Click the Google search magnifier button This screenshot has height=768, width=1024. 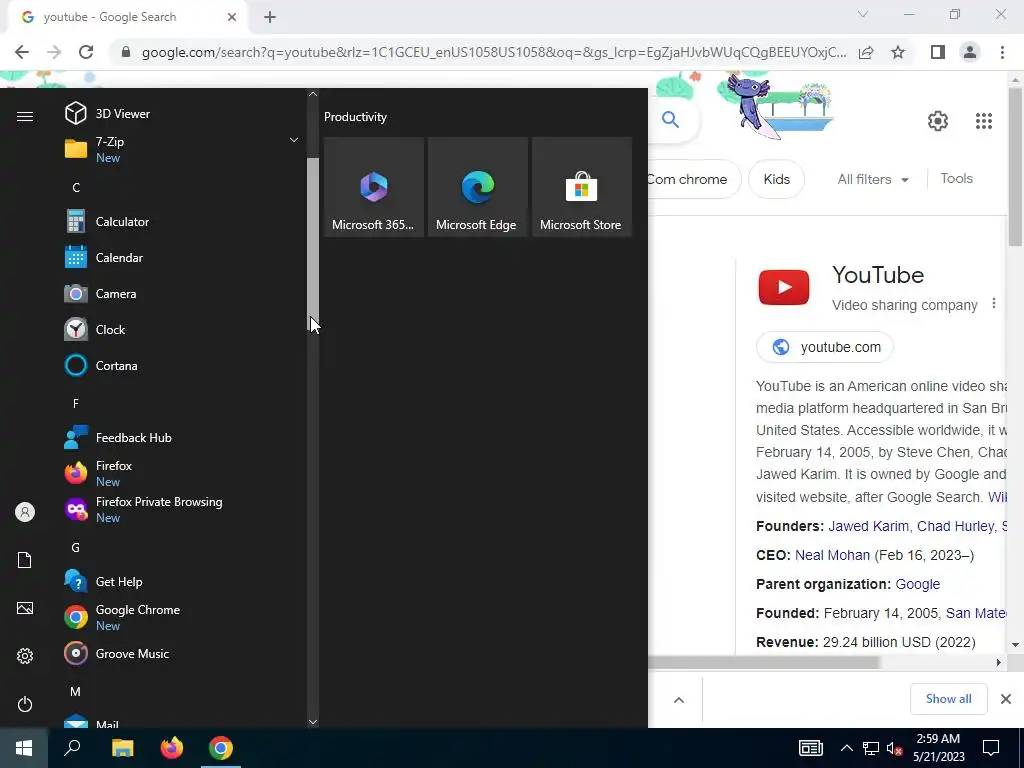(670, 120)
